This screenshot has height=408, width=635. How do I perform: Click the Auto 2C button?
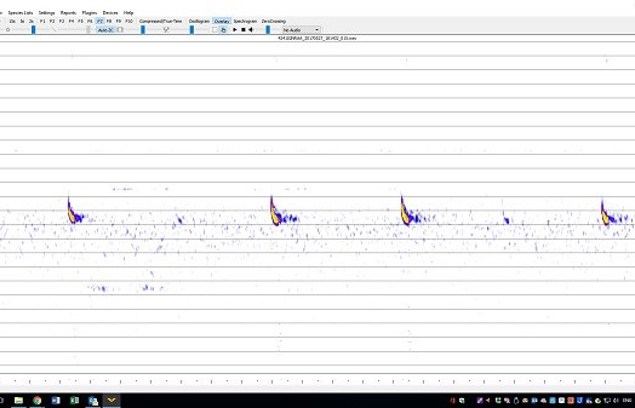[105, 30]
